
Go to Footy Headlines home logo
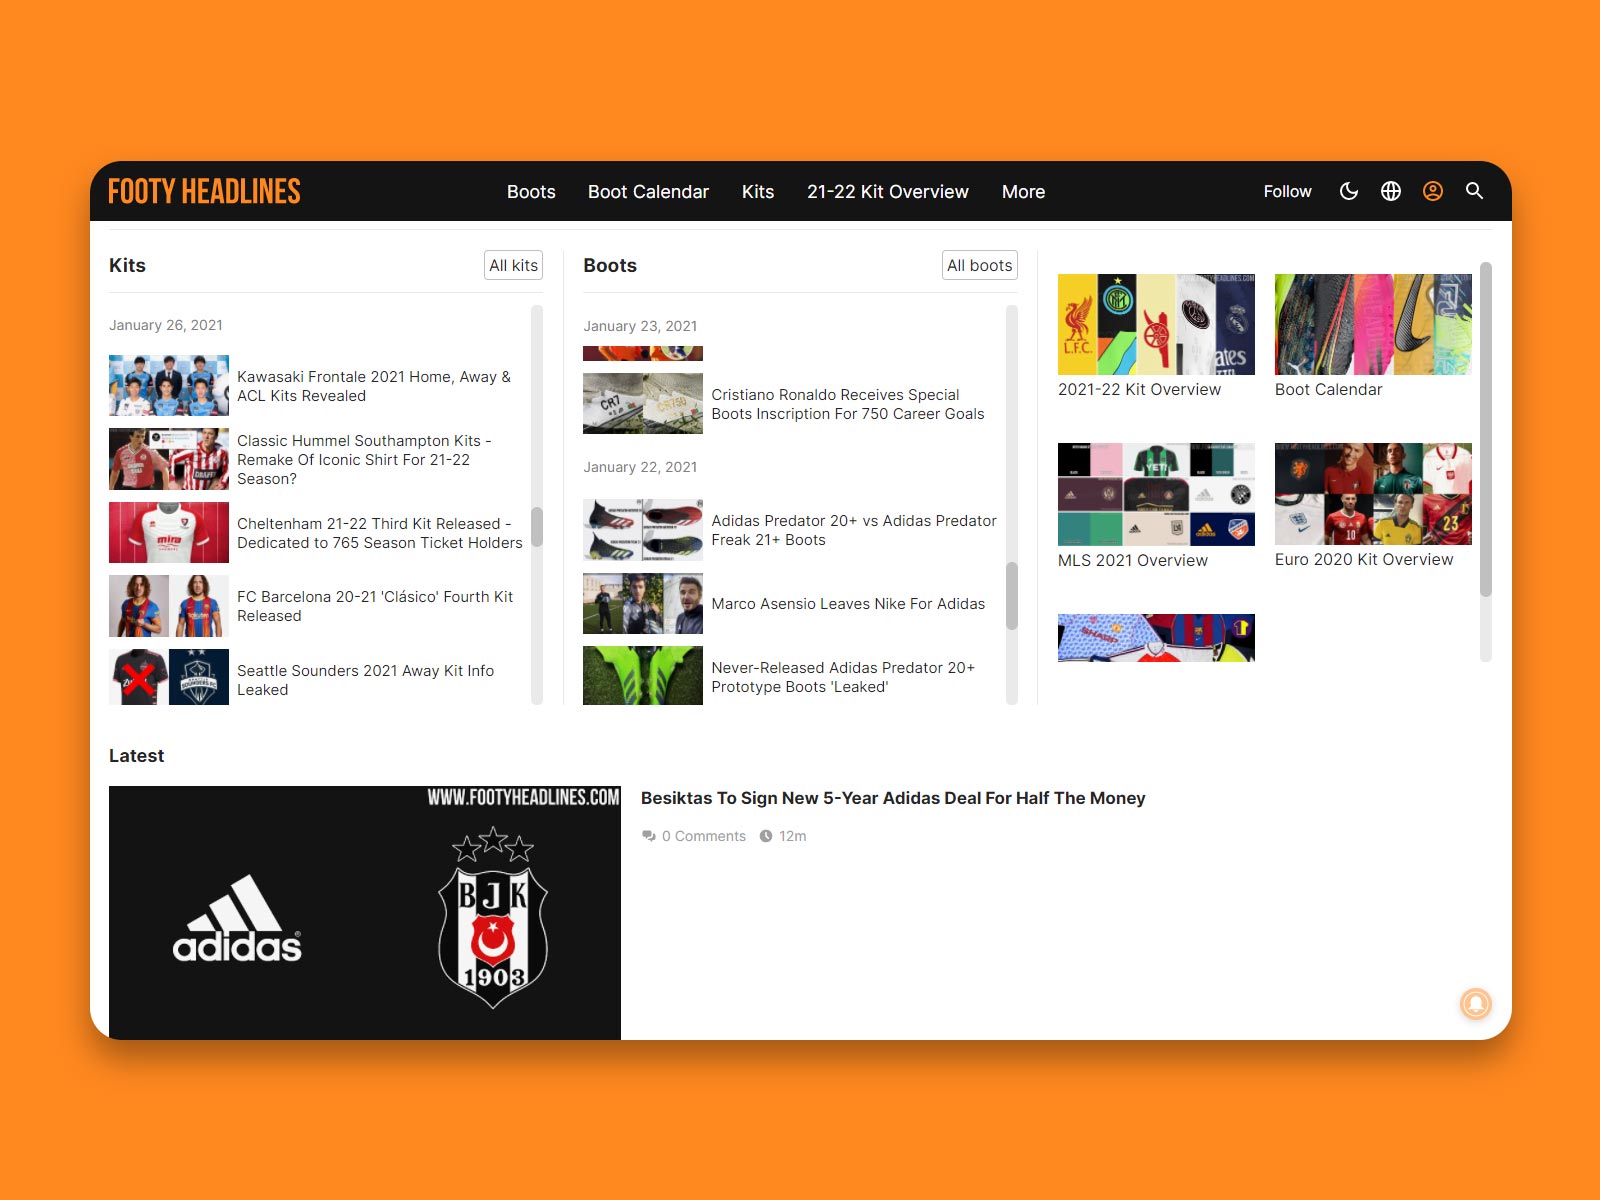(204, 191)
